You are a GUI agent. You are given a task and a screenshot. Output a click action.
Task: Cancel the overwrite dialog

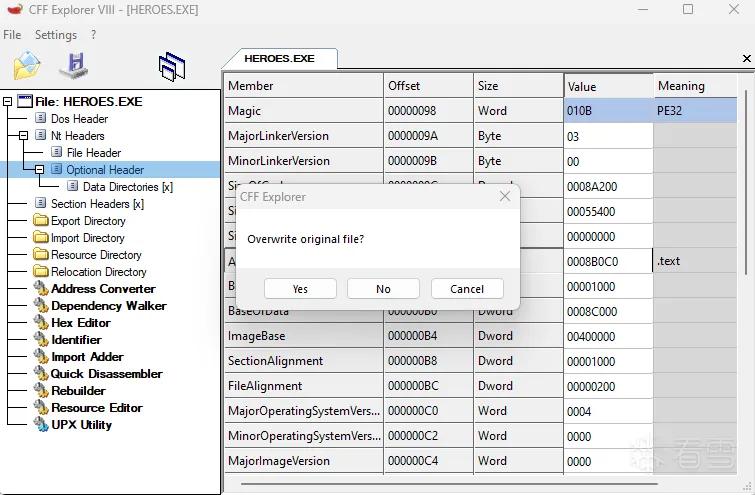click(x=467, y=289)
